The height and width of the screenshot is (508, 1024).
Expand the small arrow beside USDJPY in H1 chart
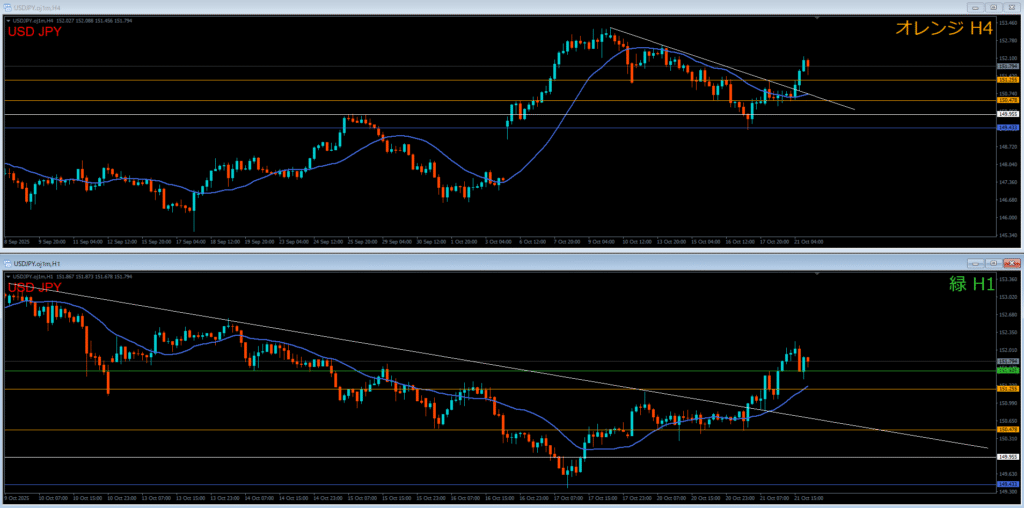8,276
